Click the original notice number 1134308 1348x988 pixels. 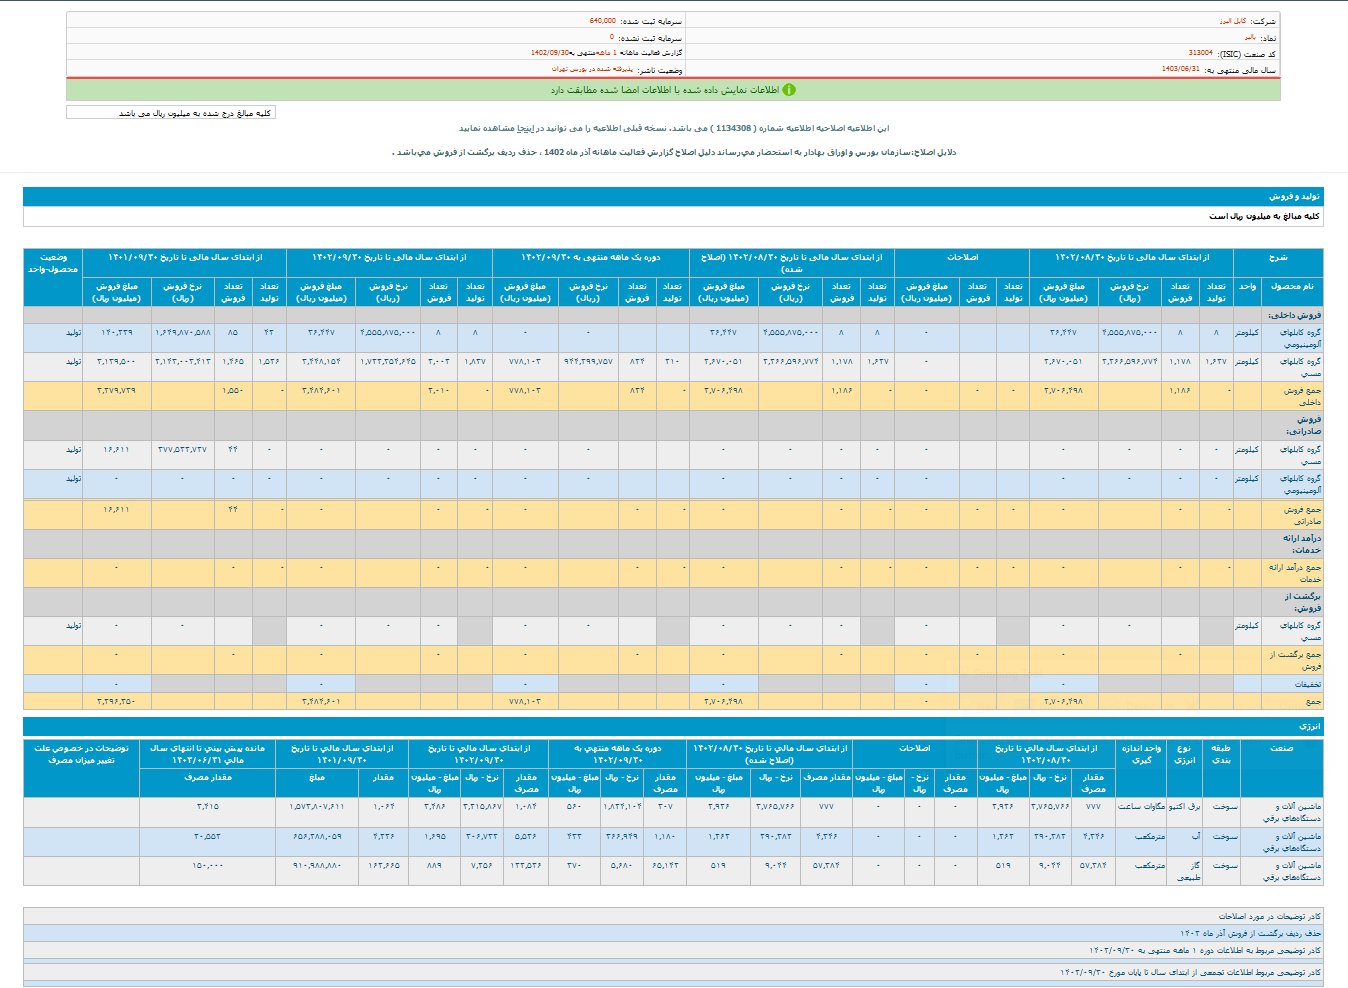coord(735,129)
